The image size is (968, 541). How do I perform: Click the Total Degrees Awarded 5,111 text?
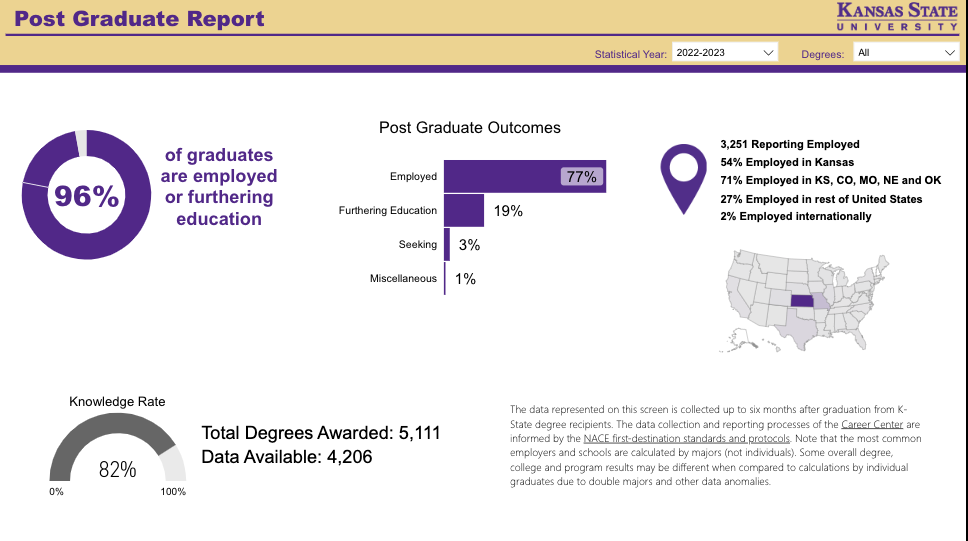tap(320, 433)
